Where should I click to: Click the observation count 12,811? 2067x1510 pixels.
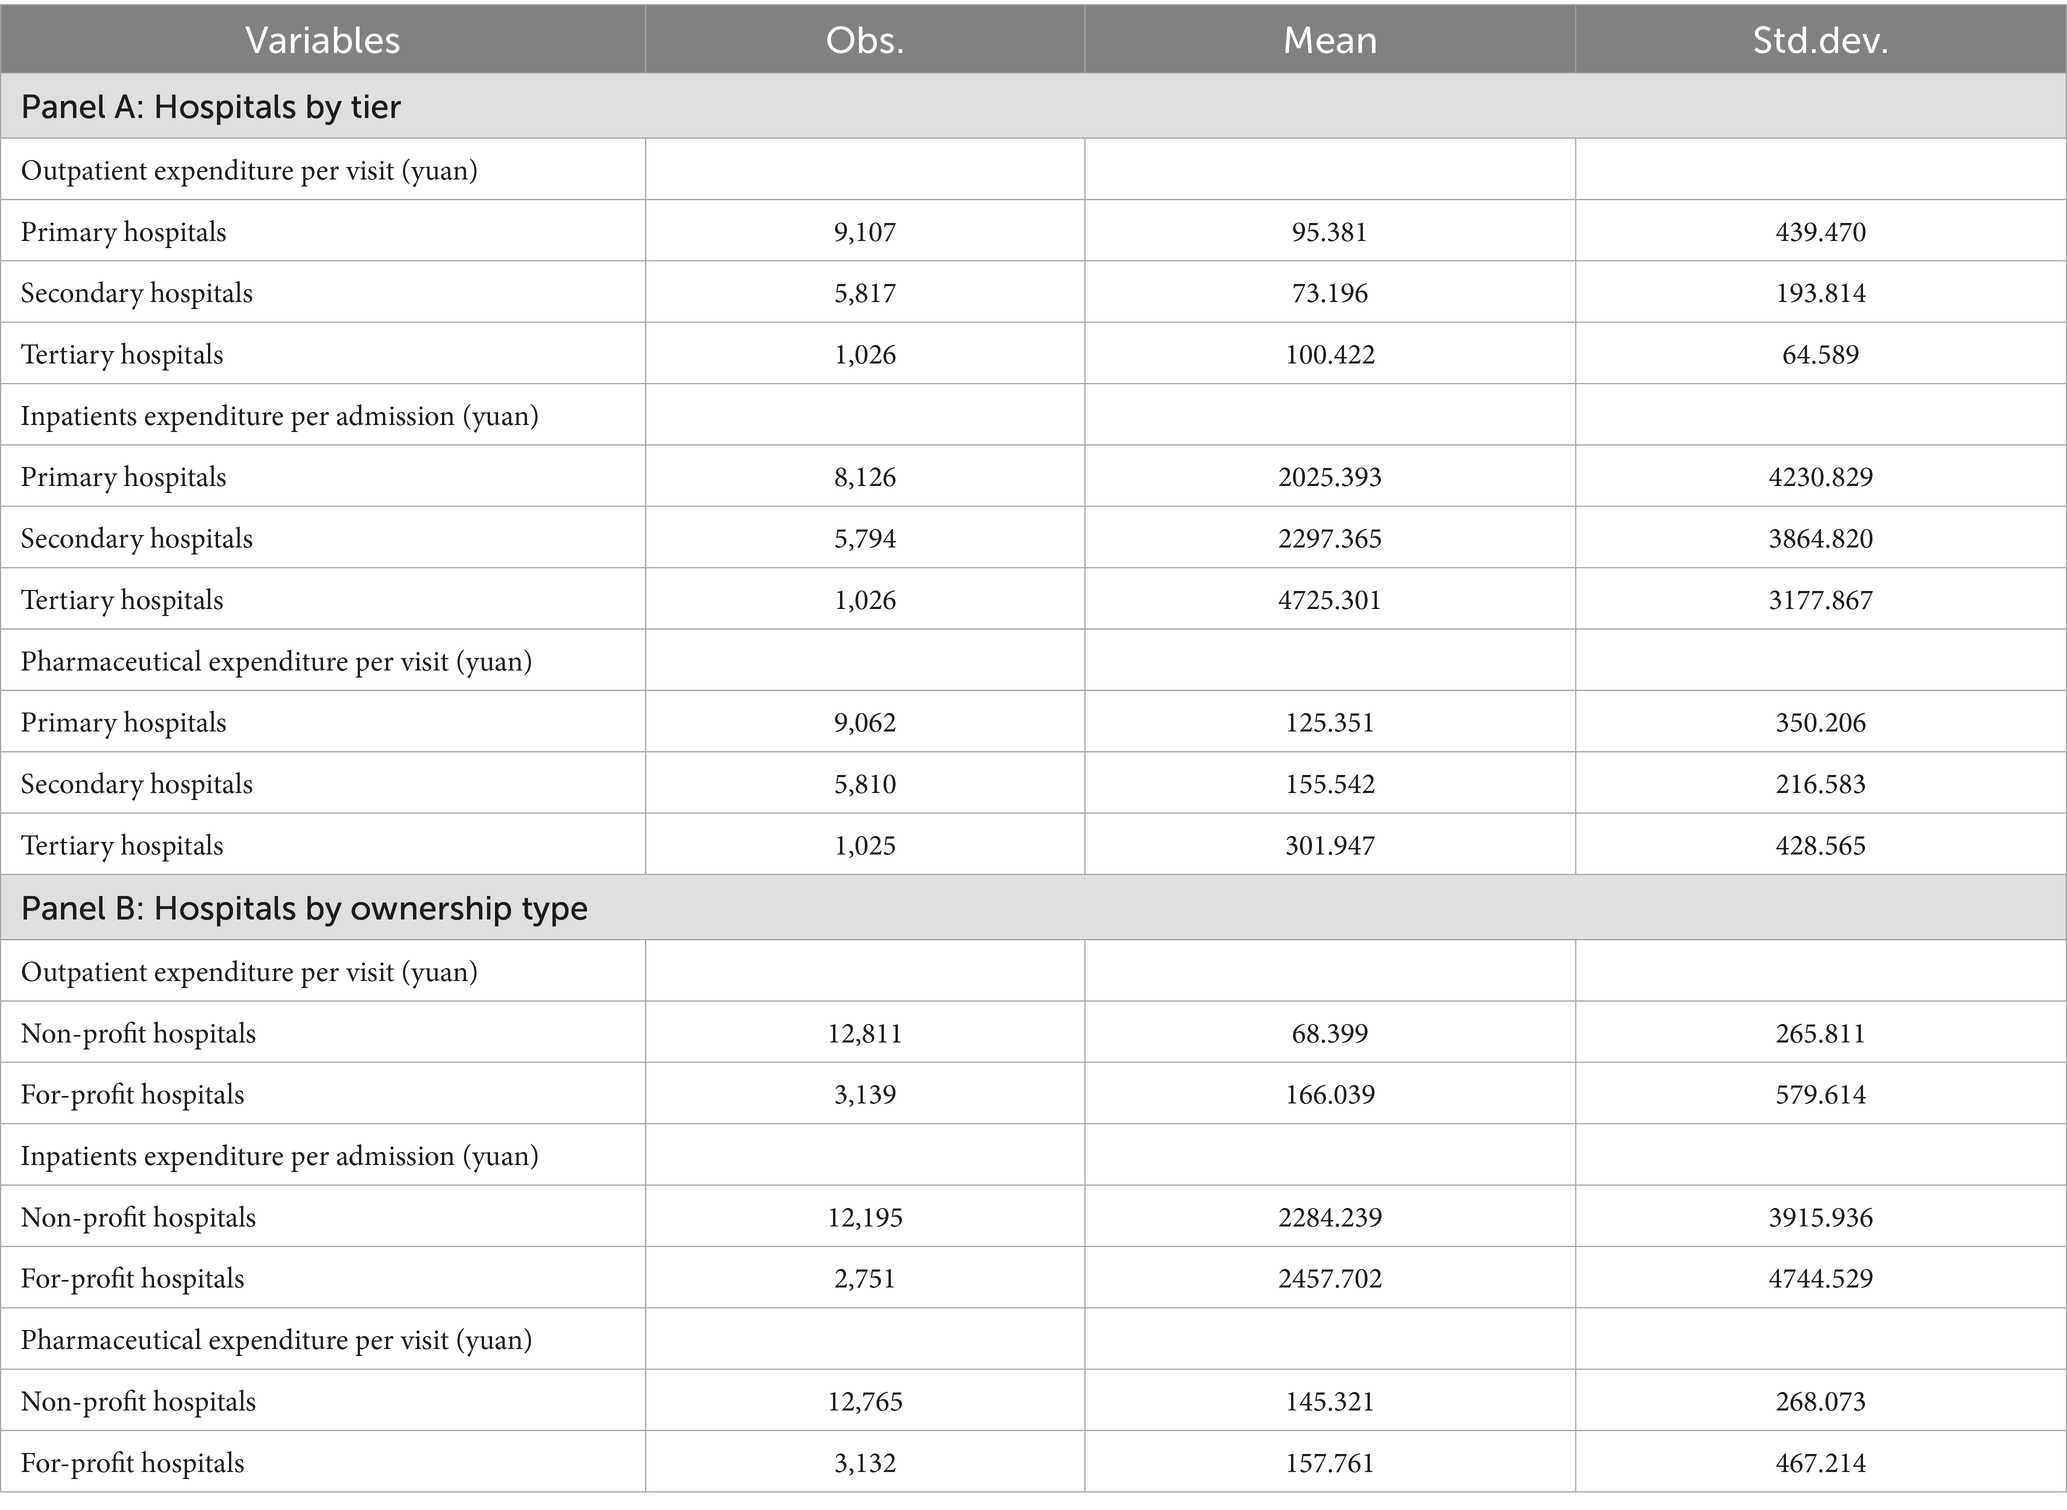[865, 1033]
